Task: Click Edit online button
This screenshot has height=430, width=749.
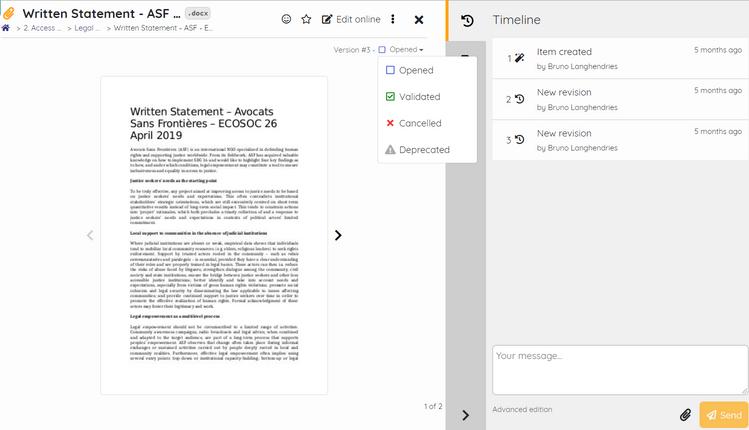Action: (x=351, y=19)
